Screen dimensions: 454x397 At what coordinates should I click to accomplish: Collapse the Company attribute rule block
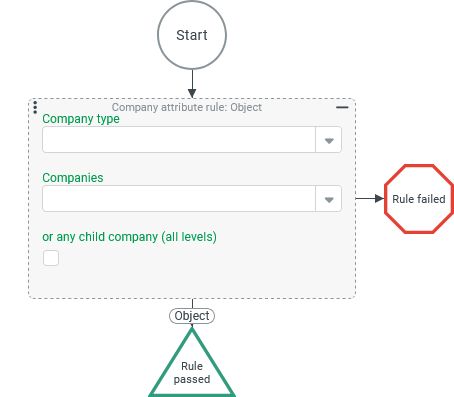(342, 107)
